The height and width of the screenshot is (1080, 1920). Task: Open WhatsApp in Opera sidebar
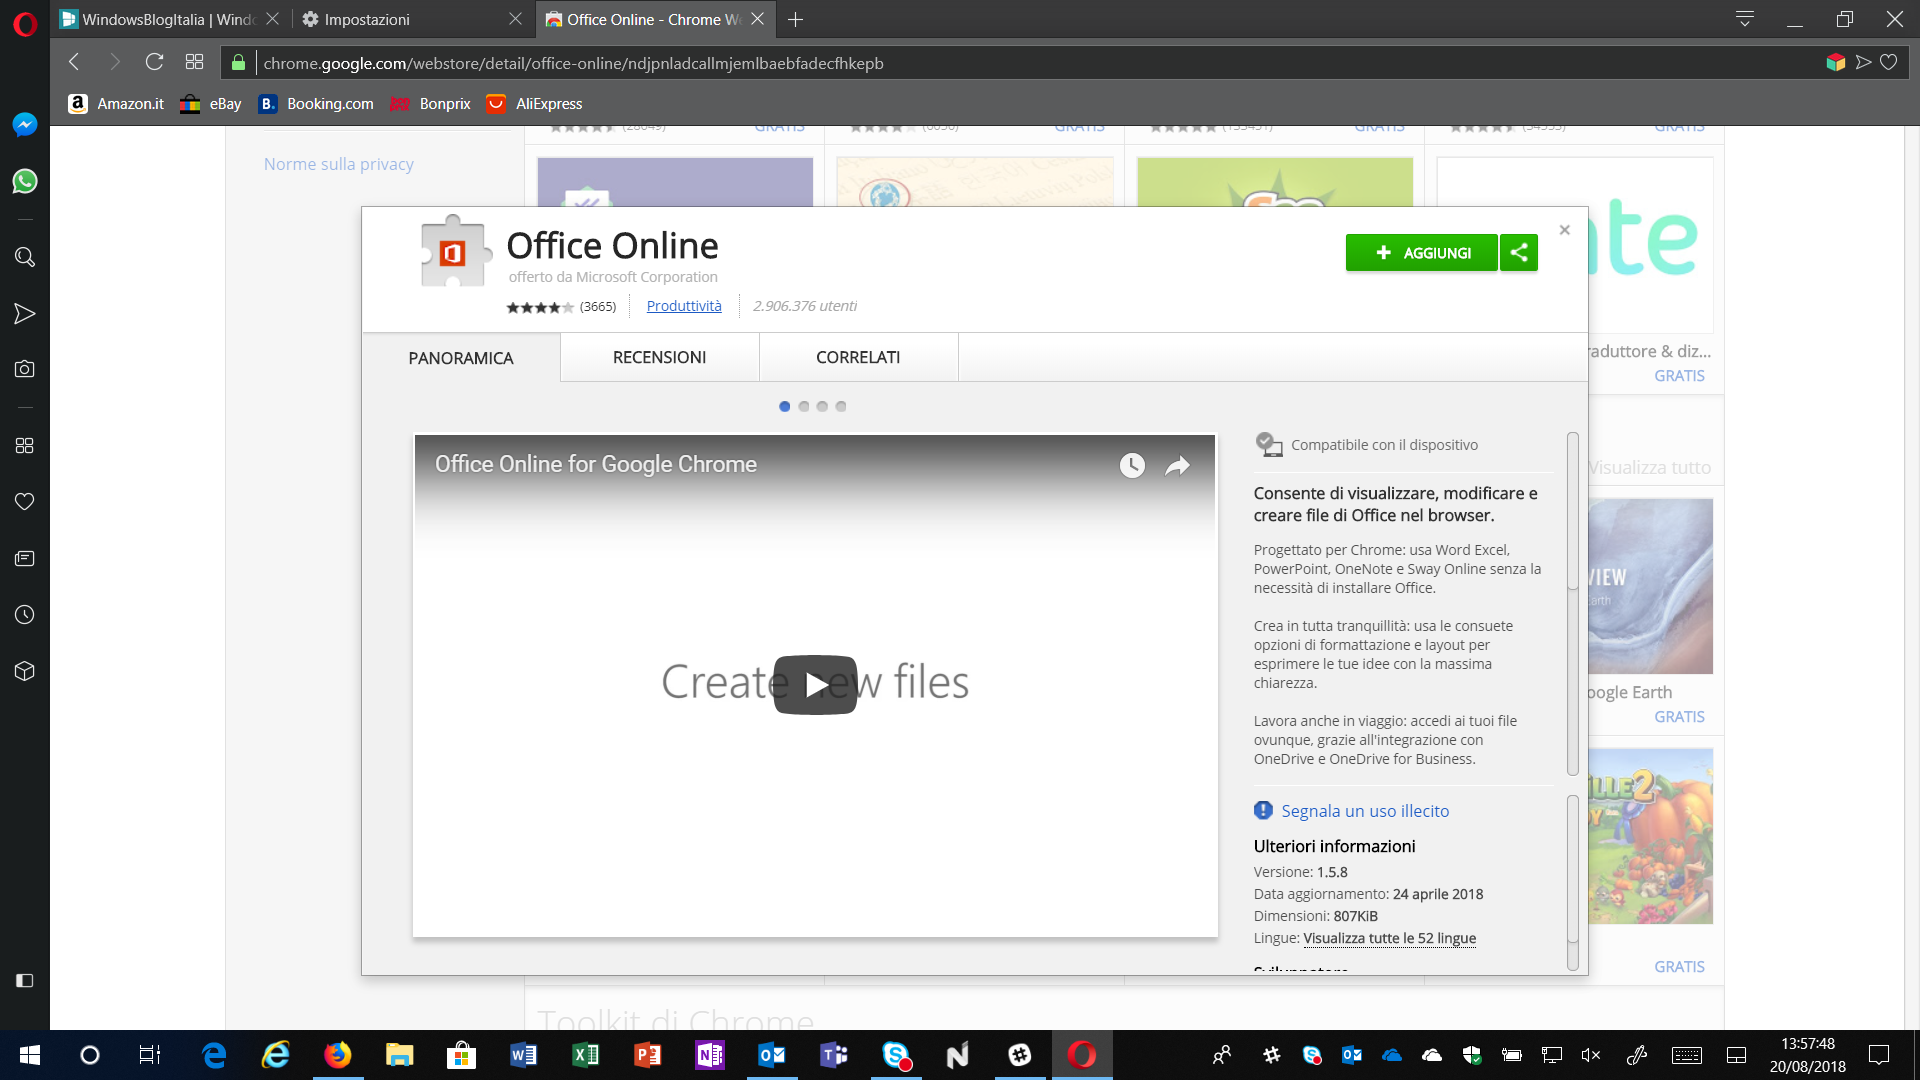25,181
